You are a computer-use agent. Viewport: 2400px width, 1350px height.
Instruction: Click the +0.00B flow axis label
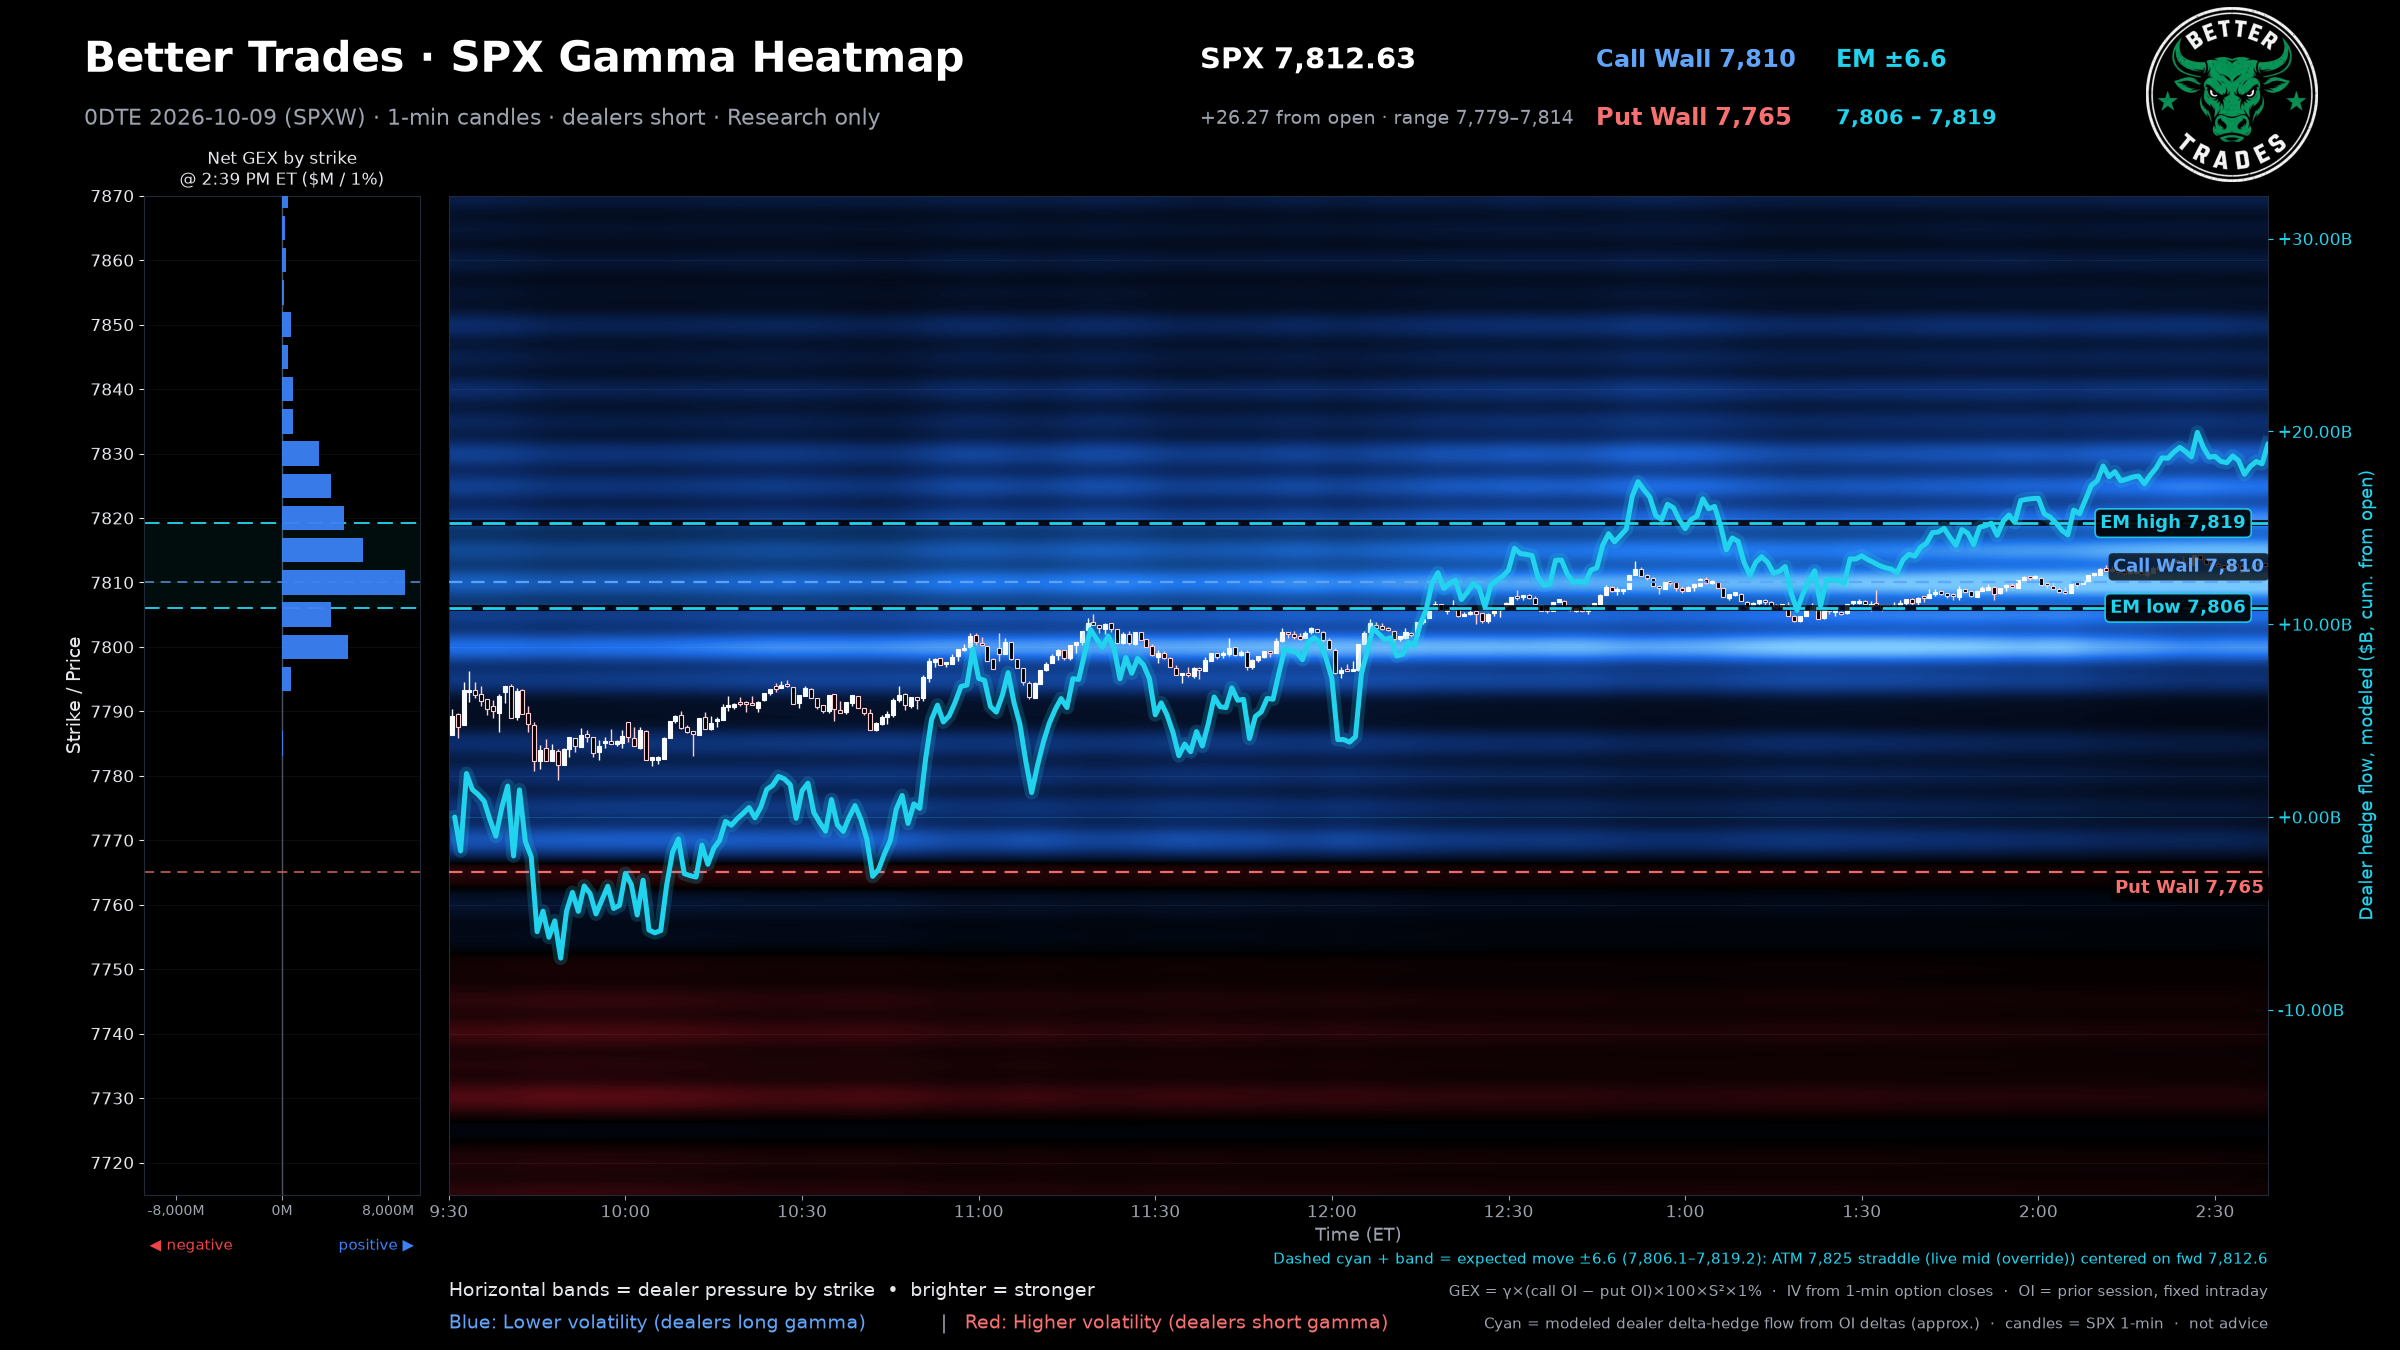[2310, 818]
